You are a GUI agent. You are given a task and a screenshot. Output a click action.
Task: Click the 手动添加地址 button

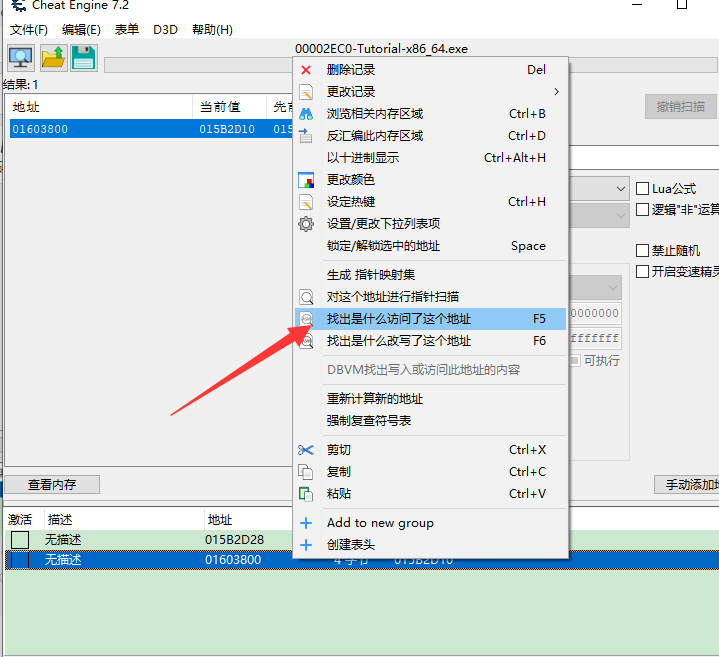(686, 485)
